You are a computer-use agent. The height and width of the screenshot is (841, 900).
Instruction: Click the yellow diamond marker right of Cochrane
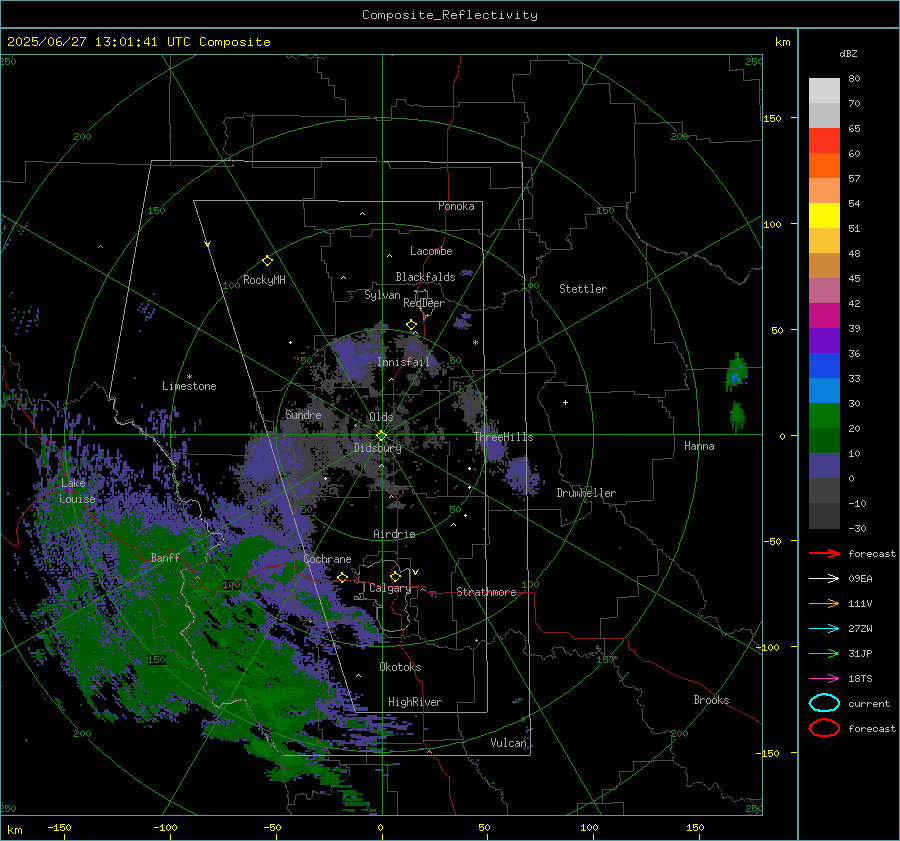pyautogui.click(x=342, y=577)
